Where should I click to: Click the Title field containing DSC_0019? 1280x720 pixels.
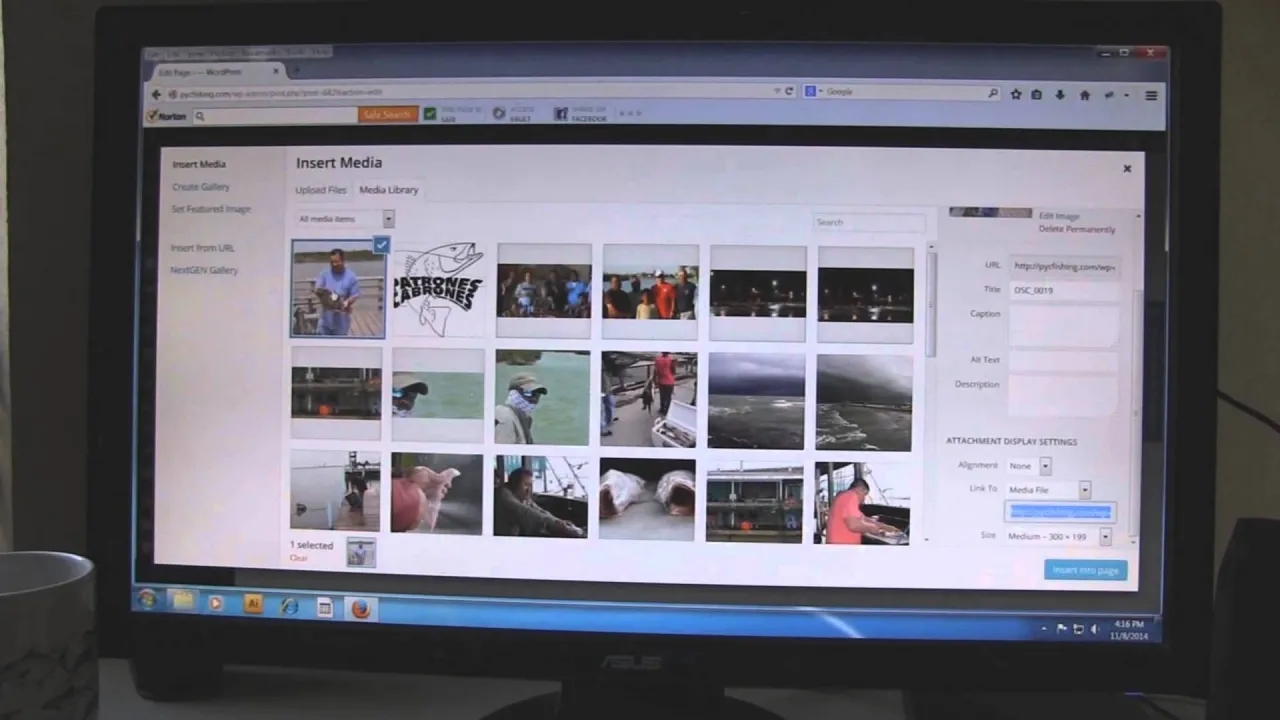1064,290
